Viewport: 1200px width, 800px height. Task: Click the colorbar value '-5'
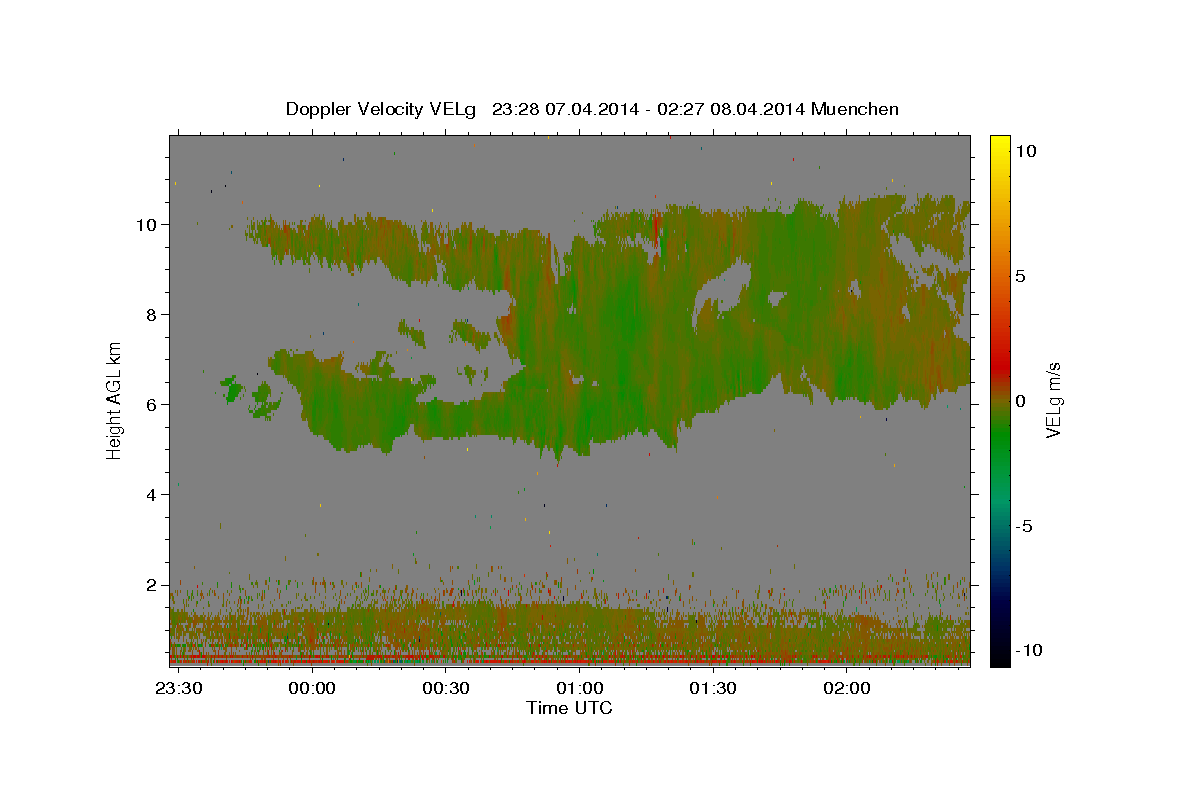click(1025, 526)
